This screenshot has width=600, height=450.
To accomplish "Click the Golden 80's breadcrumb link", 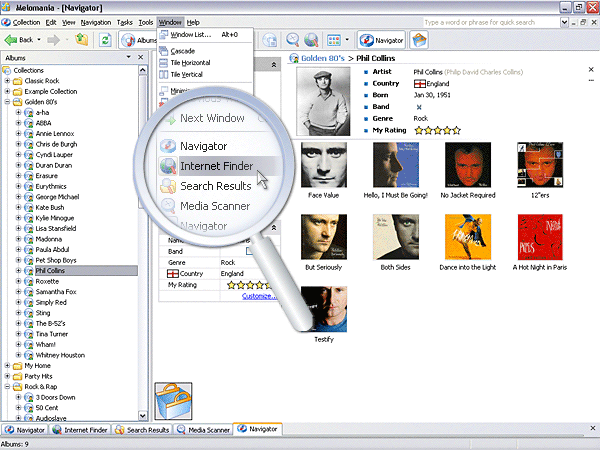I will coord(322,61).
